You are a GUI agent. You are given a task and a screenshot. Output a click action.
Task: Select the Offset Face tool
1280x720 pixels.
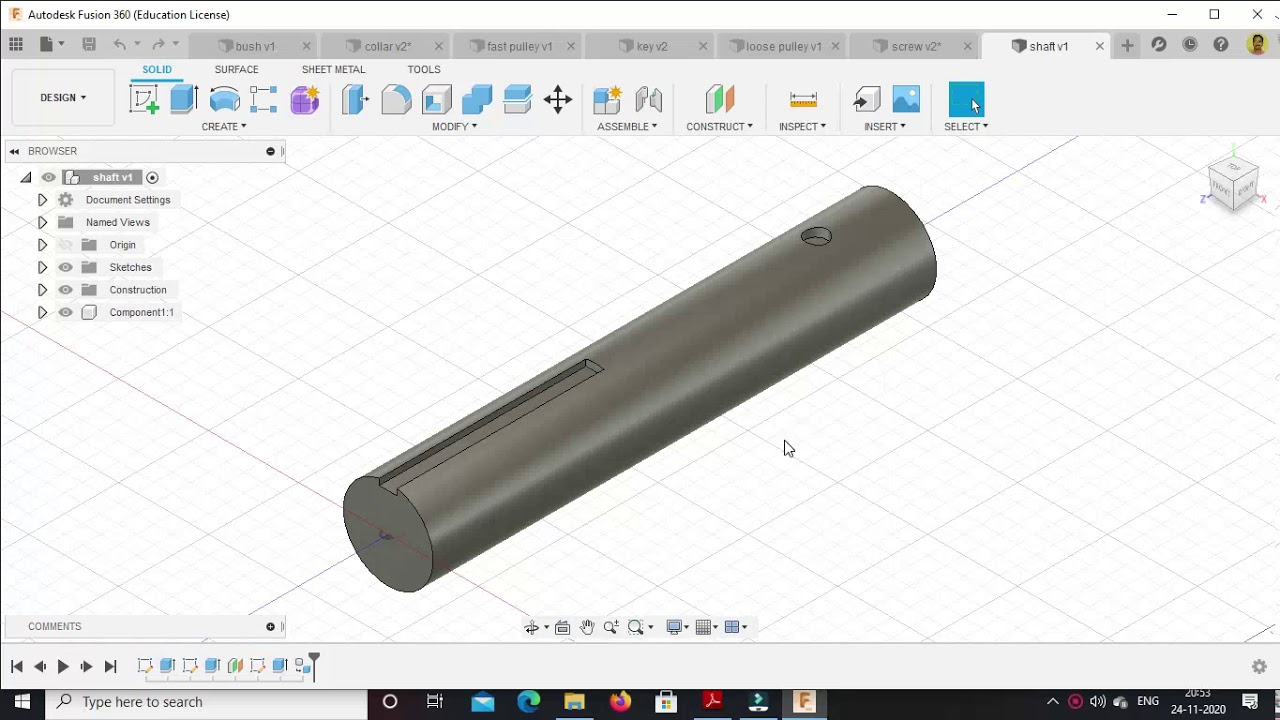pyautogui.click(x=517, y=99)
